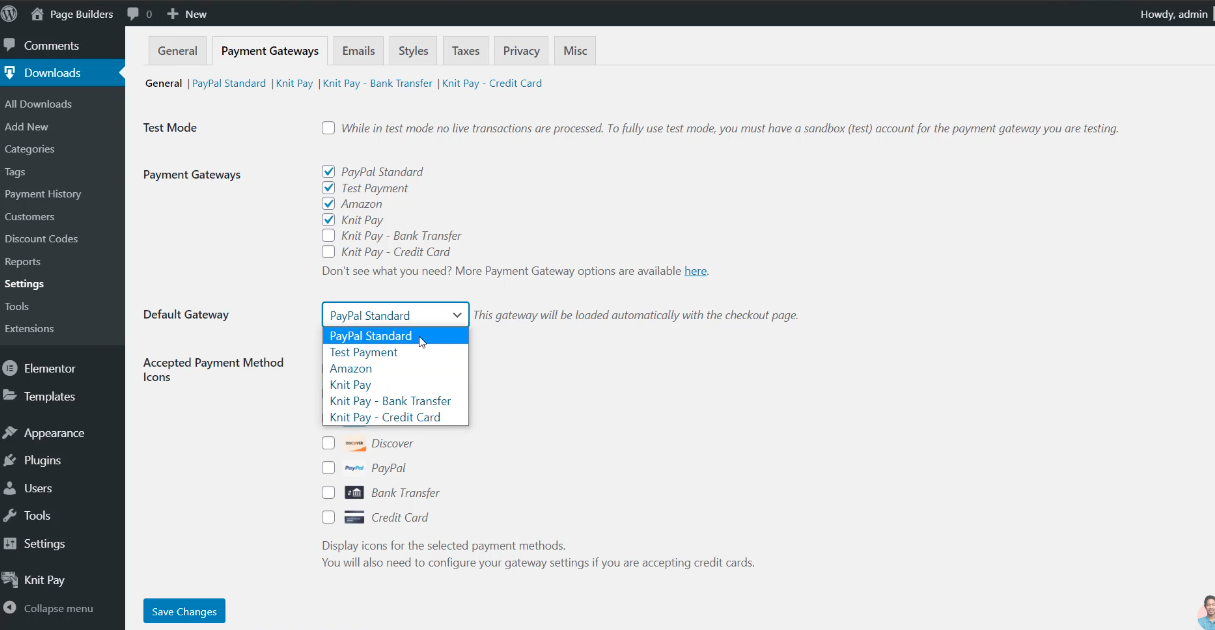Go to Payment History in sidebar
Image resolution: width=1215 pixels, height=630 pixels.
[43, 194]
